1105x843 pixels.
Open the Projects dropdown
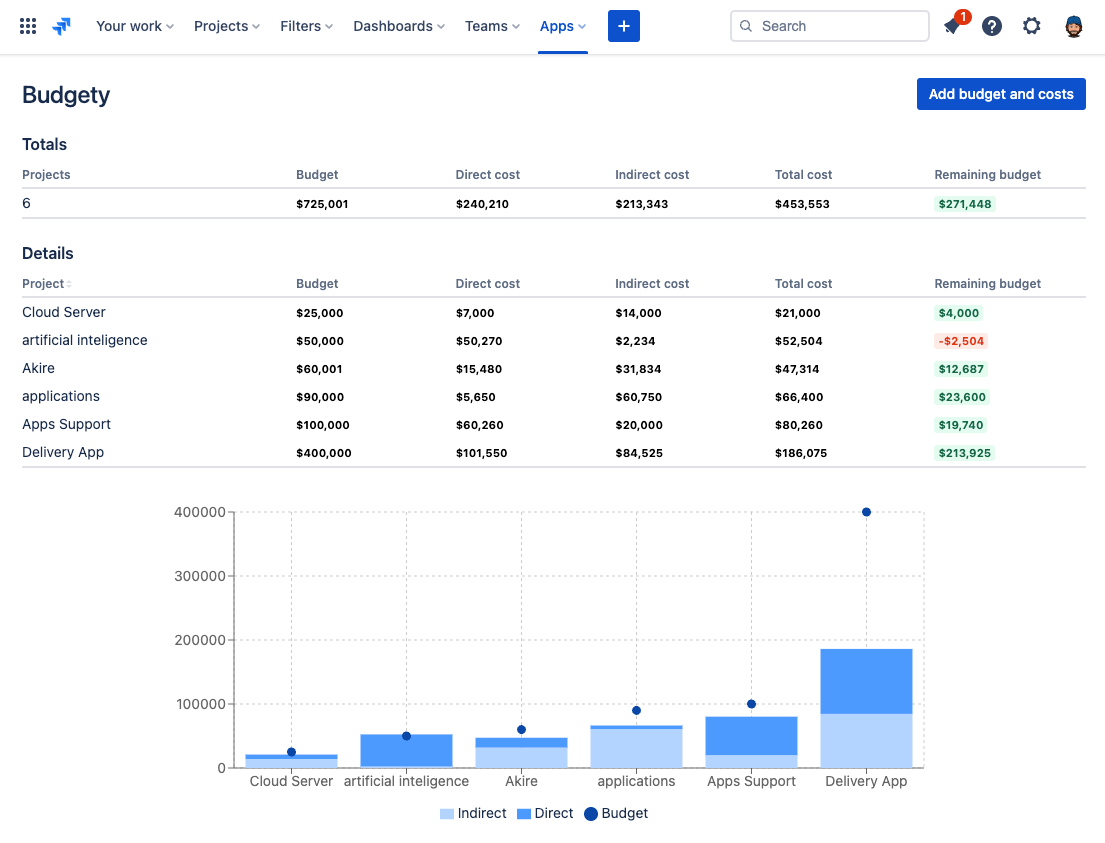[x=226, y=26]
